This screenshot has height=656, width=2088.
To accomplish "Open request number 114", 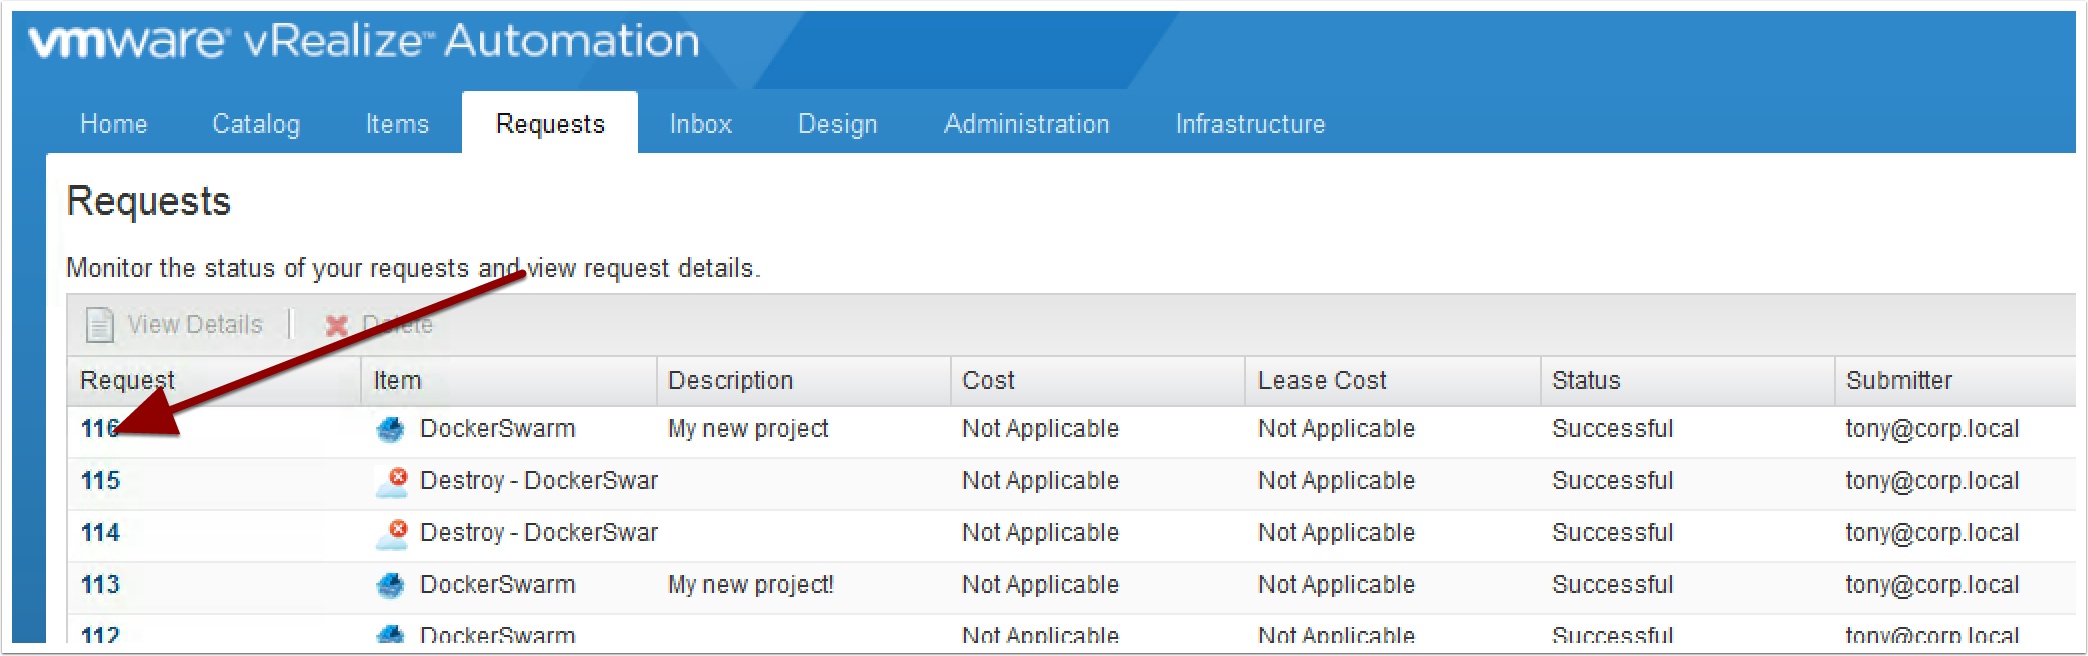I will pos(100,533).
